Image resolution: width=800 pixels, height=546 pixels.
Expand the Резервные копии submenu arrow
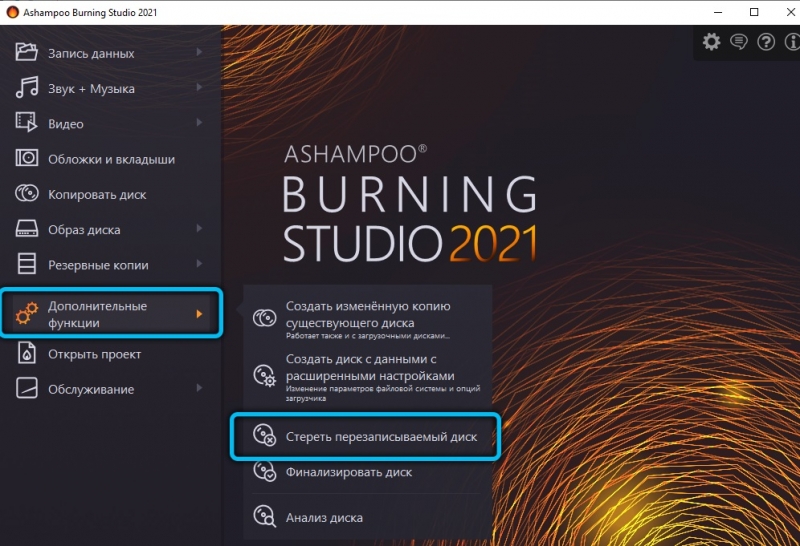pyautogui.click(x=199, y=264)
